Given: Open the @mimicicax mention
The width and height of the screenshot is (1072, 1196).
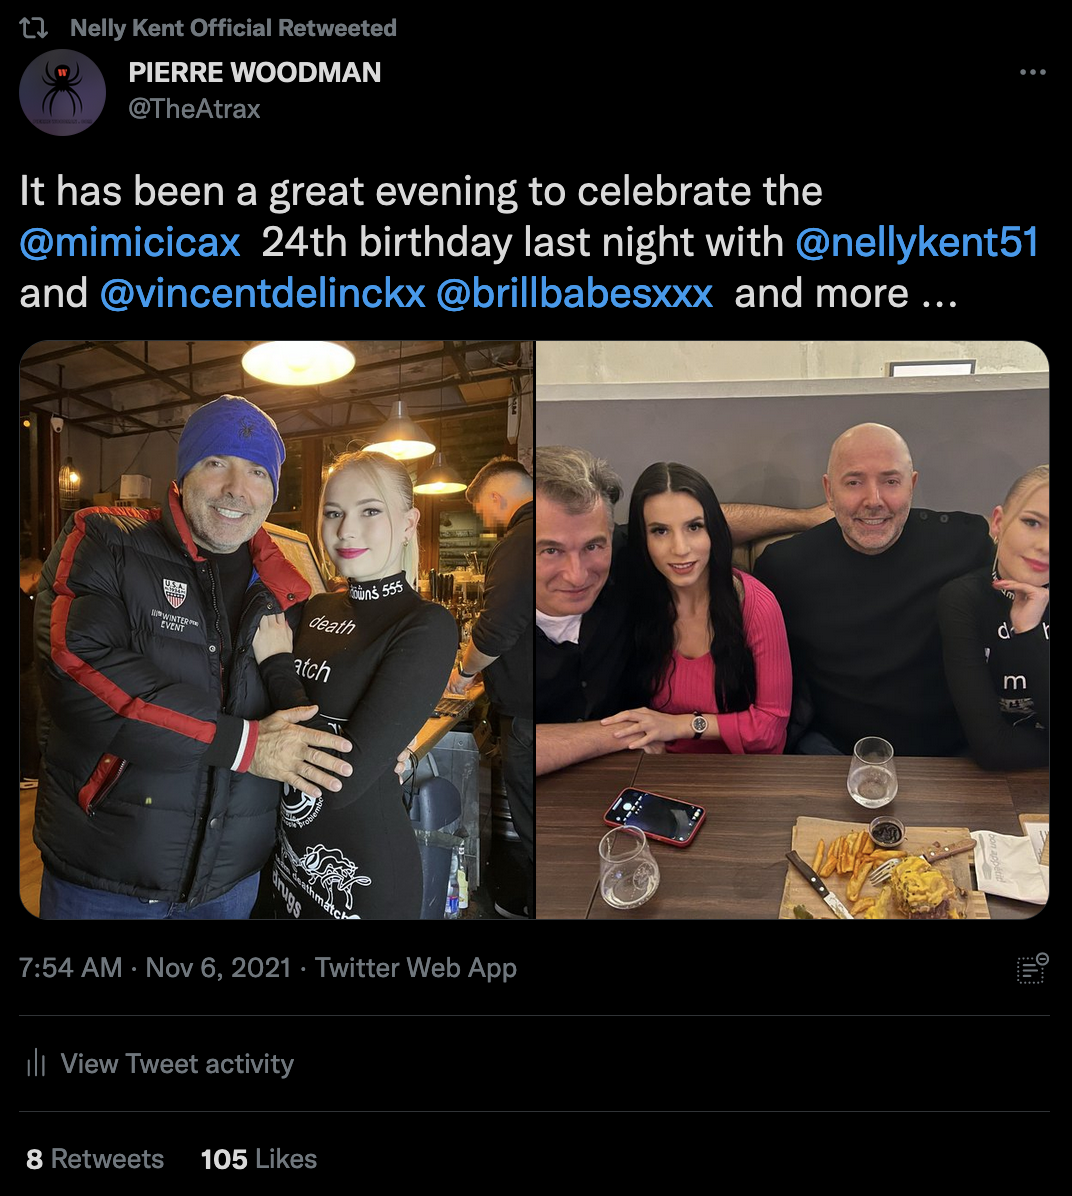Looking at the screenshot, I should 130,243.
